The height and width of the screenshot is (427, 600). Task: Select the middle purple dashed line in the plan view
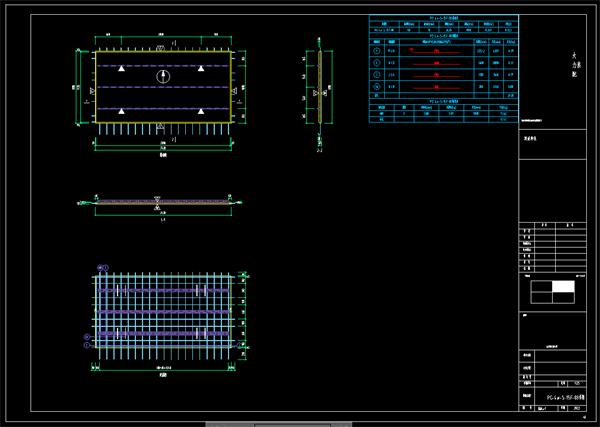[x=163, y=87]
